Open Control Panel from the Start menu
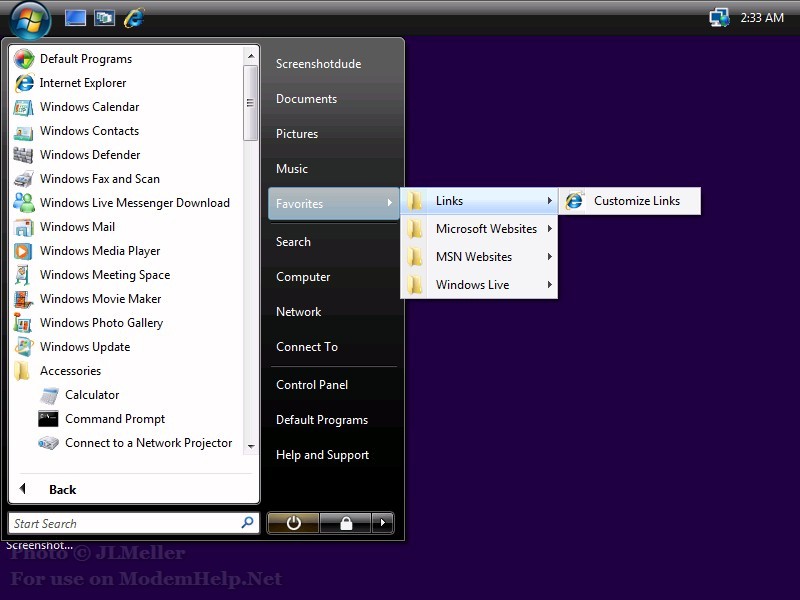The height and width of the screenshot is (600, 800). coord(312,385)
